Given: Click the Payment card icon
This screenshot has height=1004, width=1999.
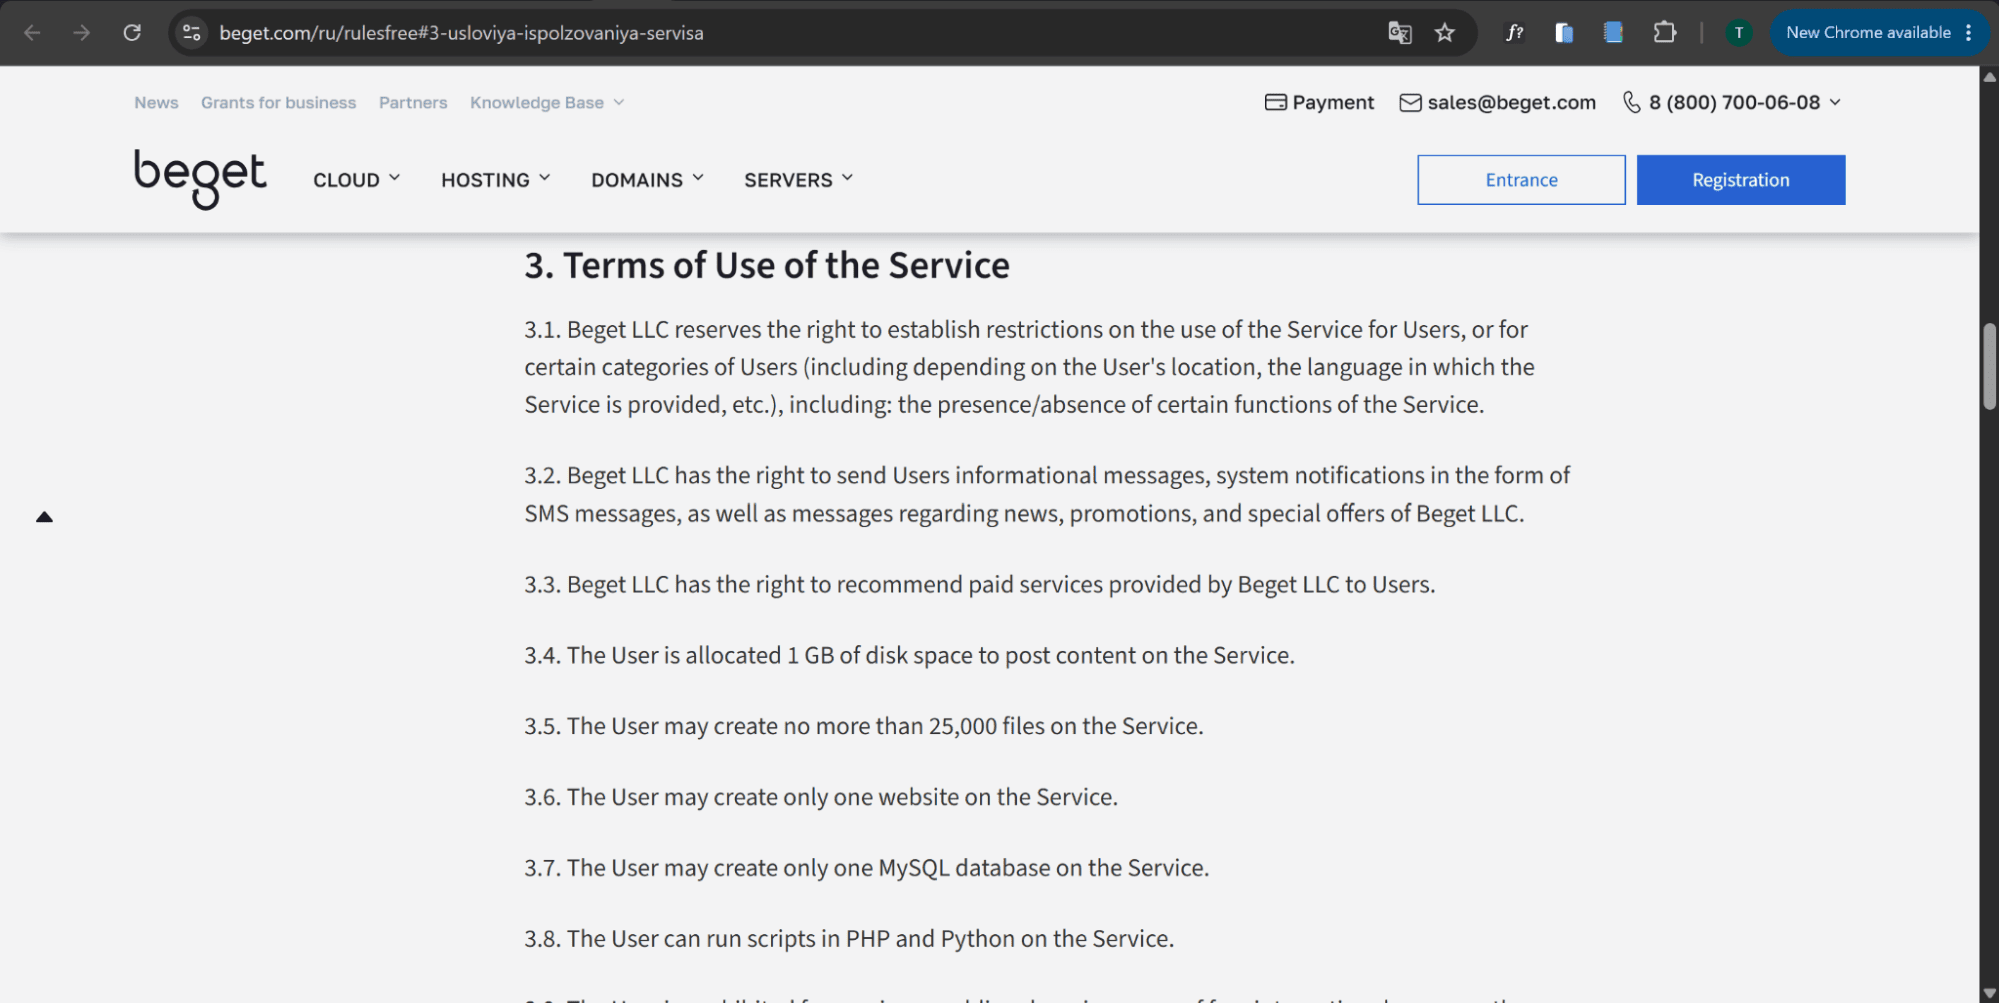Looking at the screenshot, I should click(1275, 102).
